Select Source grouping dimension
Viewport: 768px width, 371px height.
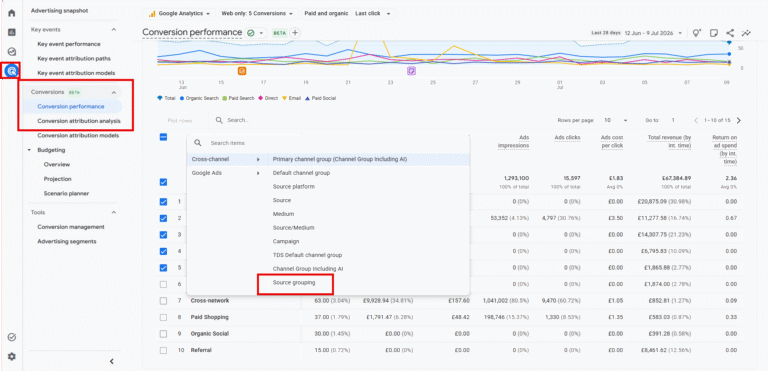pyautogui.click(x=294, y=283)
